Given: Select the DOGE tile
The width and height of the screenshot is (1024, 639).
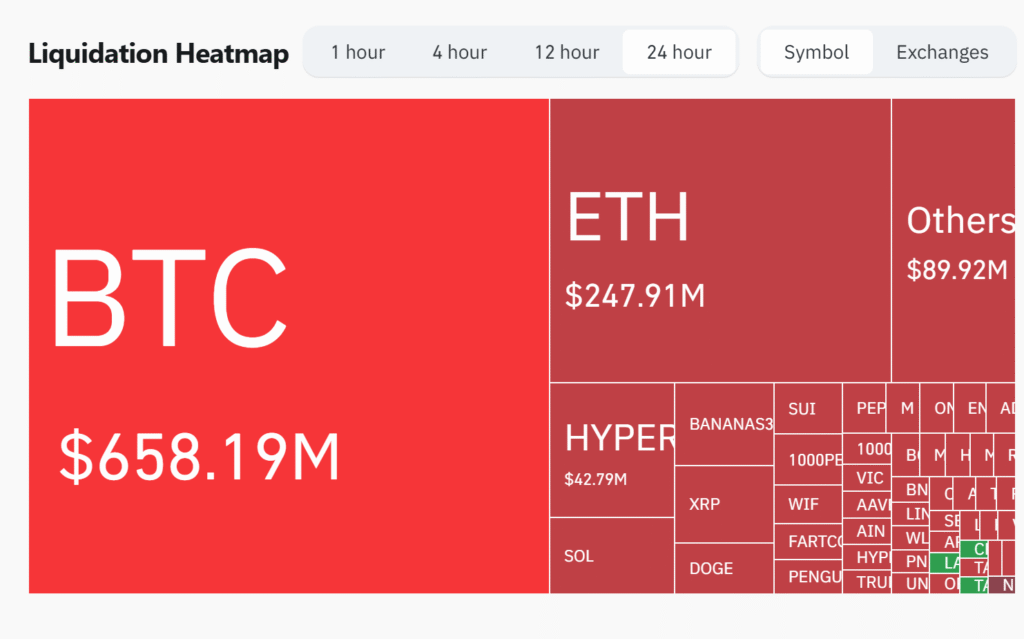Looking at the screenshot, I should tap(724, 568).
